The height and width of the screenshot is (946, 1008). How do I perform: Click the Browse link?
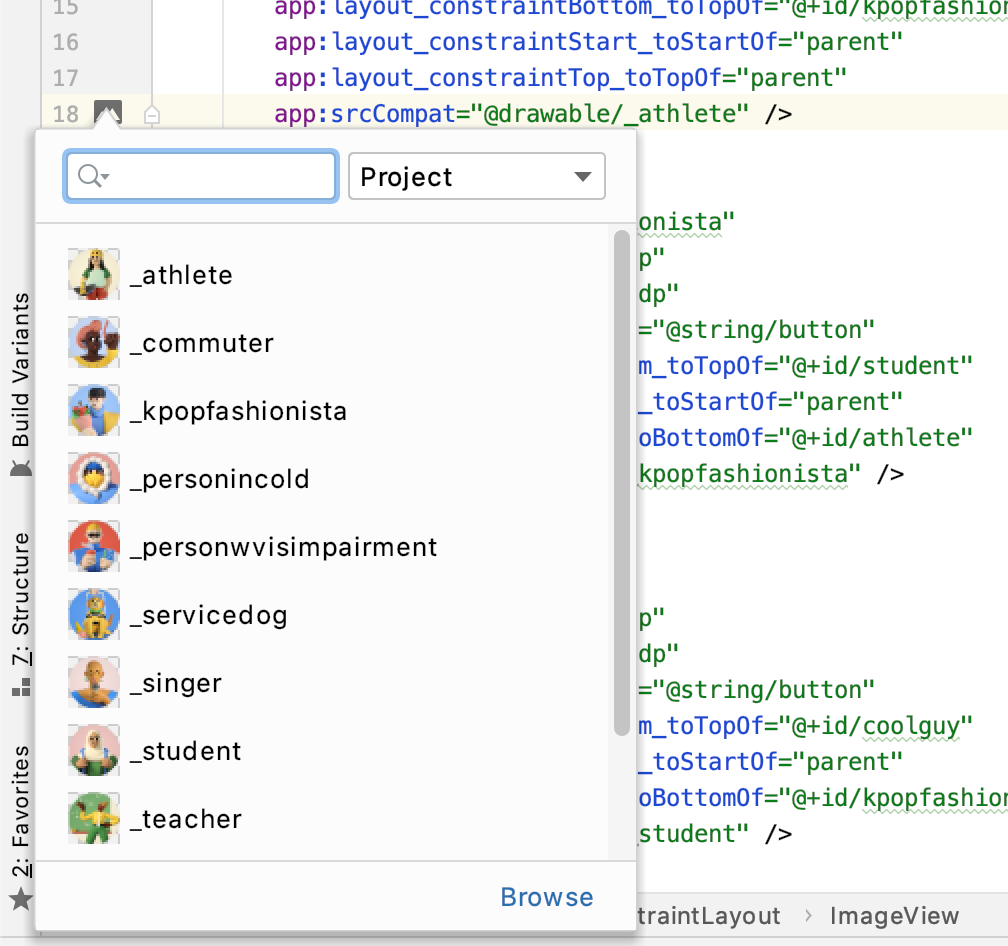tap(546, 897)
